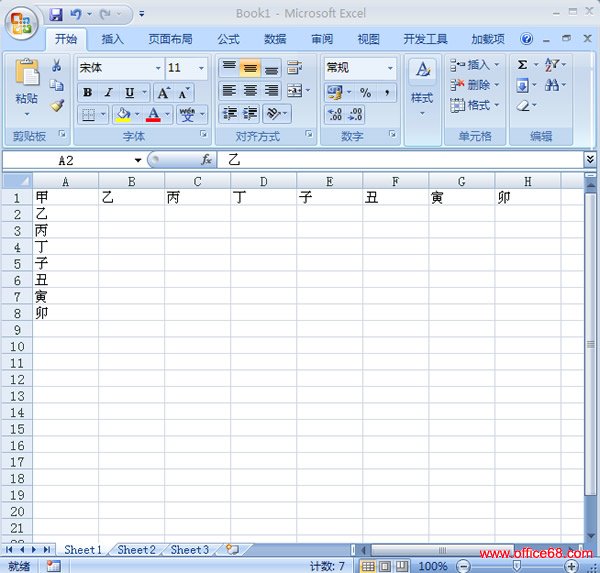Apply yellow fill color bucket
Viewport: 600px width, 573px height.
(x=123, y=114)
